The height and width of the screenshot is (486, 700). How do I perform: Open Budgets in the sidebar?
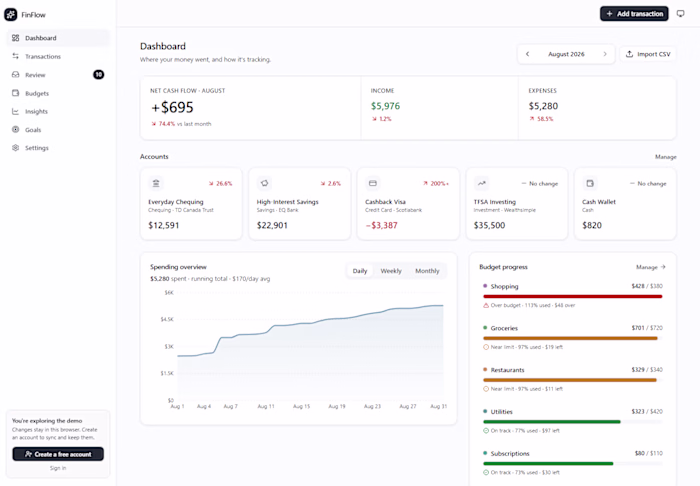tap(58, 93)
